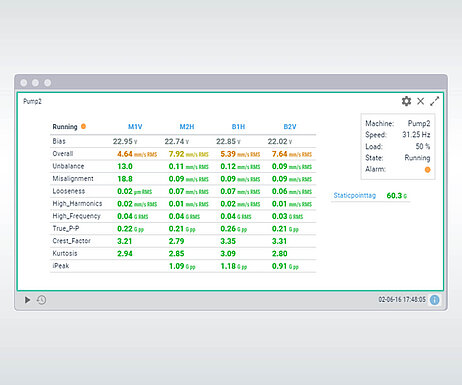Click the Bias M1V value 22.95 V
Image resolution: width=462 pixels, height=385 pixels.
[x=125, y=141]
